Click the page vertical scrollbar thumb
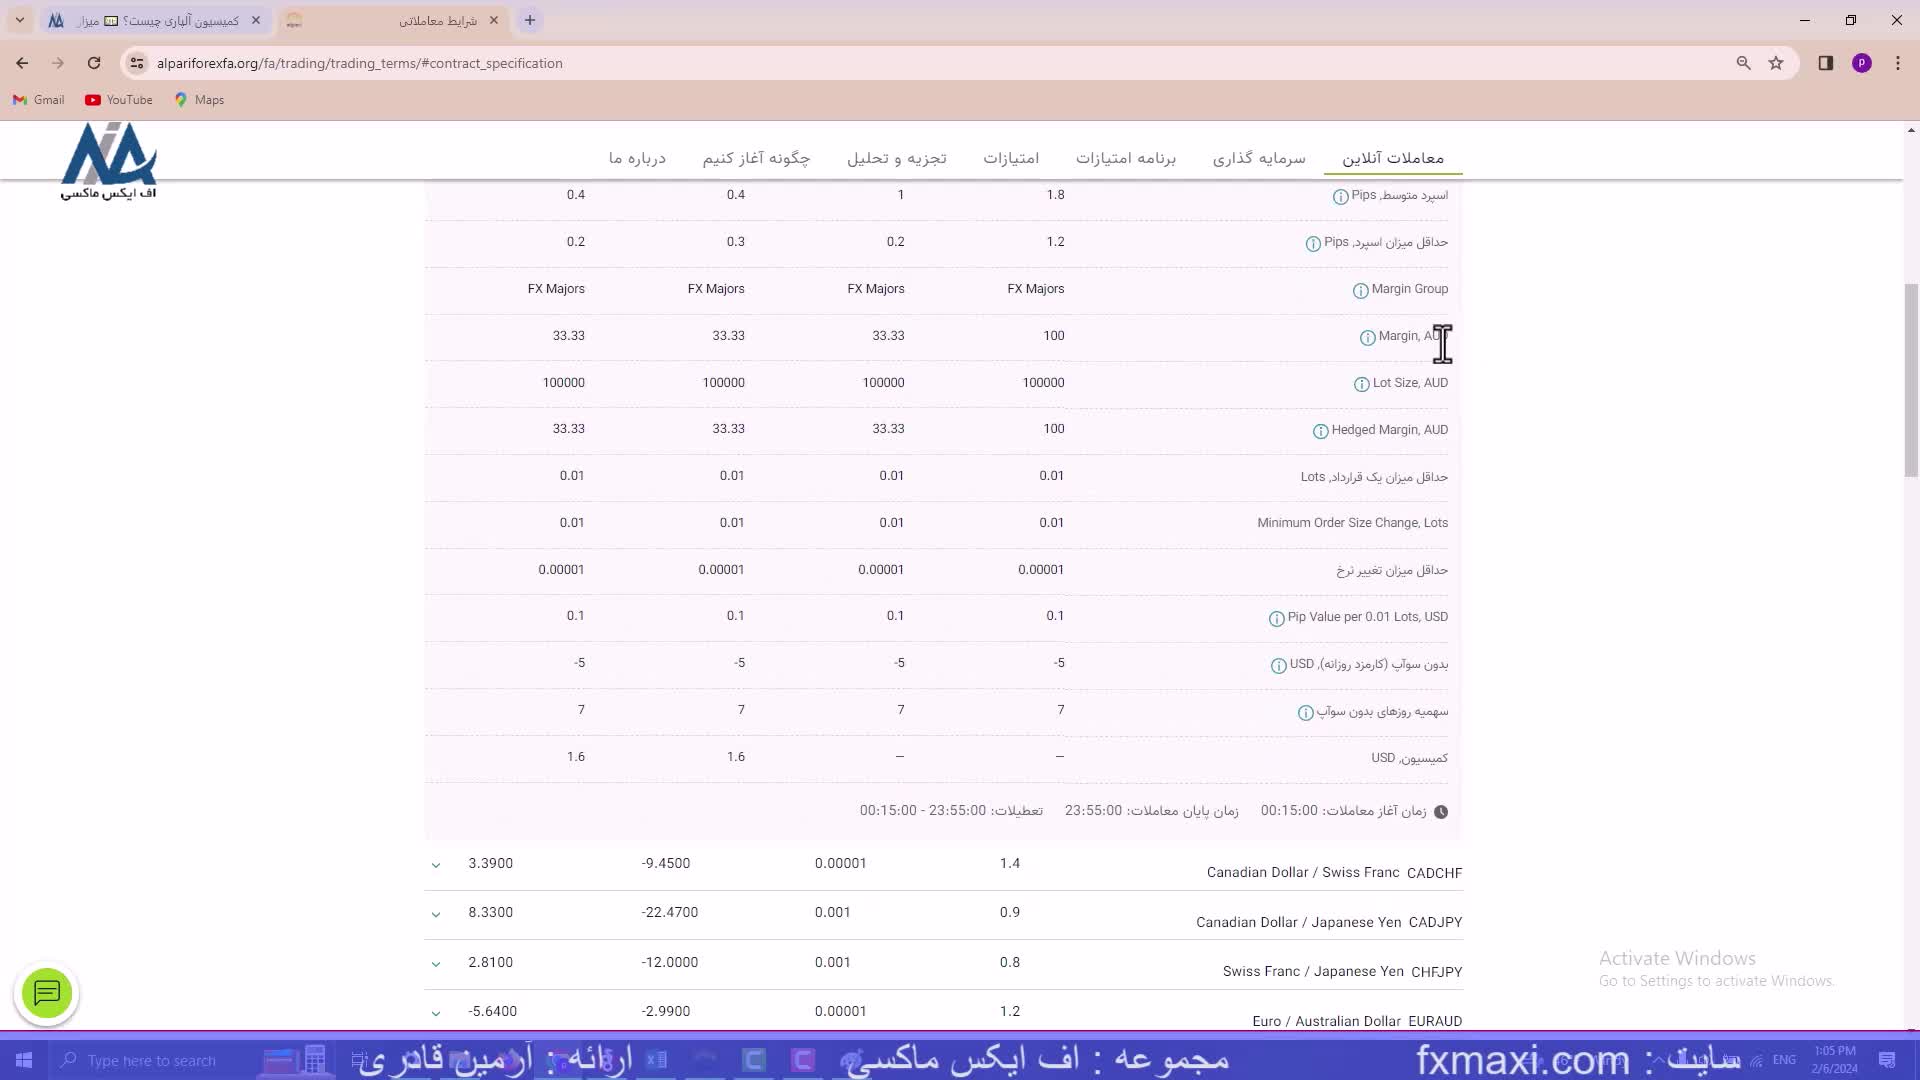The width and height of the screenshot is (1920, 1080). 1911,380
